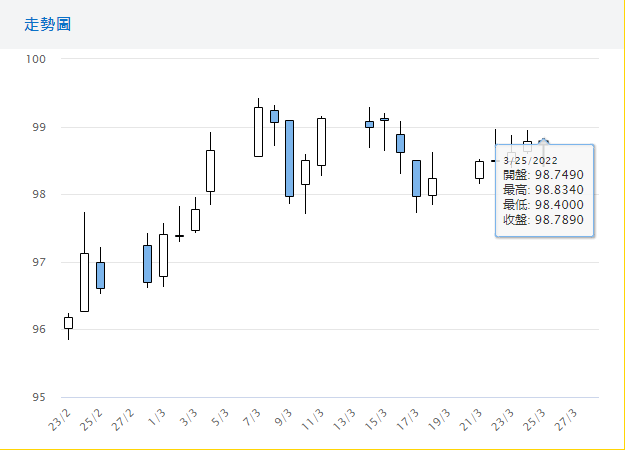The height and width of the screenshot is (450, 626).
Task: Click the 走勢圖 chart title
Action: [x=48, y=24]
